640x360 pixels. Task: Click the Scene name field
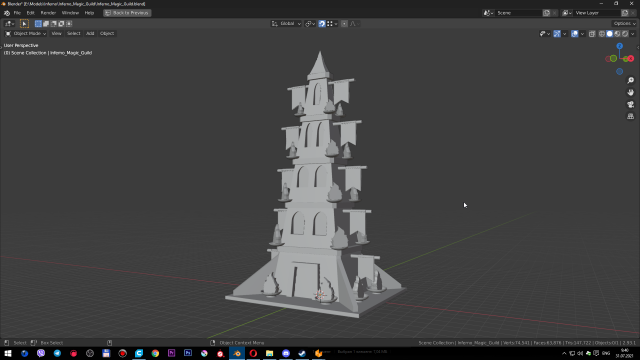pos(518,13)
